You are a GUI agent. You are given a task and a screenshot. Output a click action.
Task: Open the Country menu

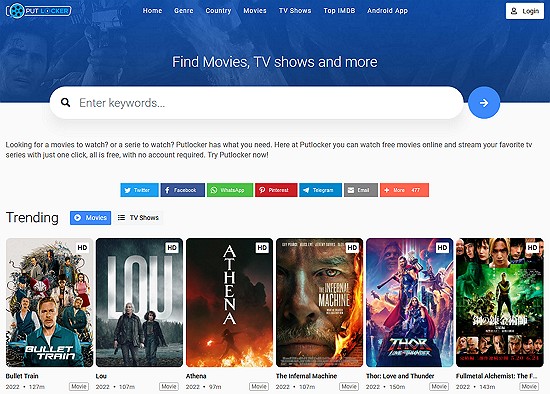pyautogui.click(x=218, y=11)
